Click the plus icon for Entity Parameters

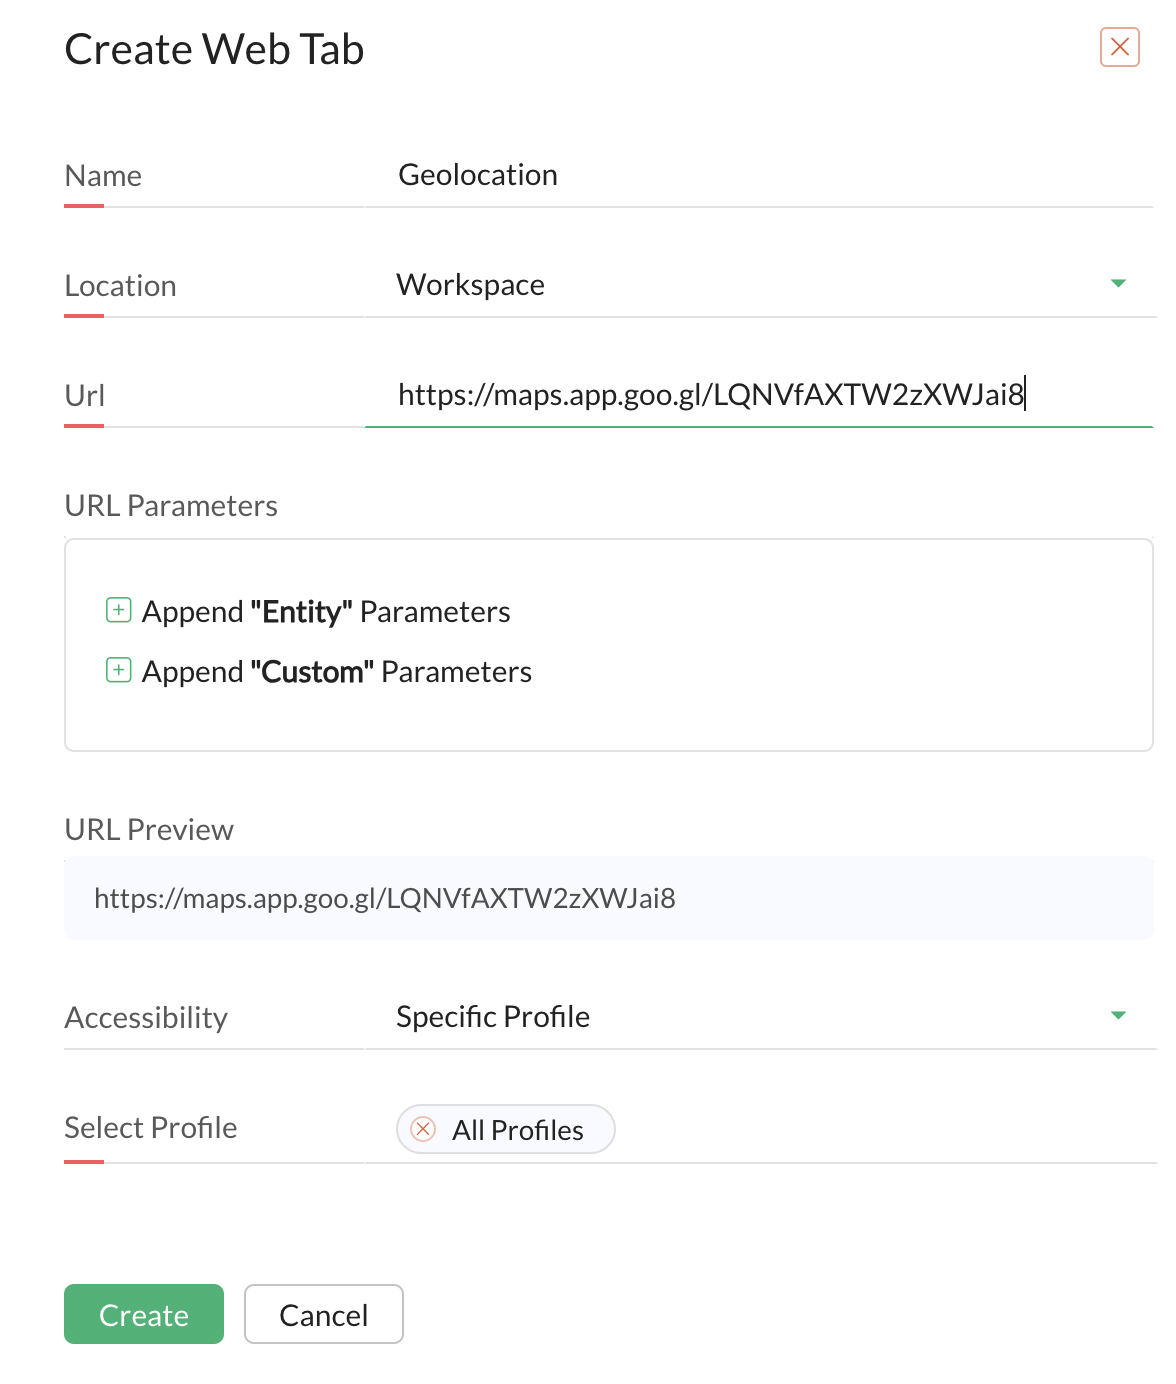pos(119,610)
